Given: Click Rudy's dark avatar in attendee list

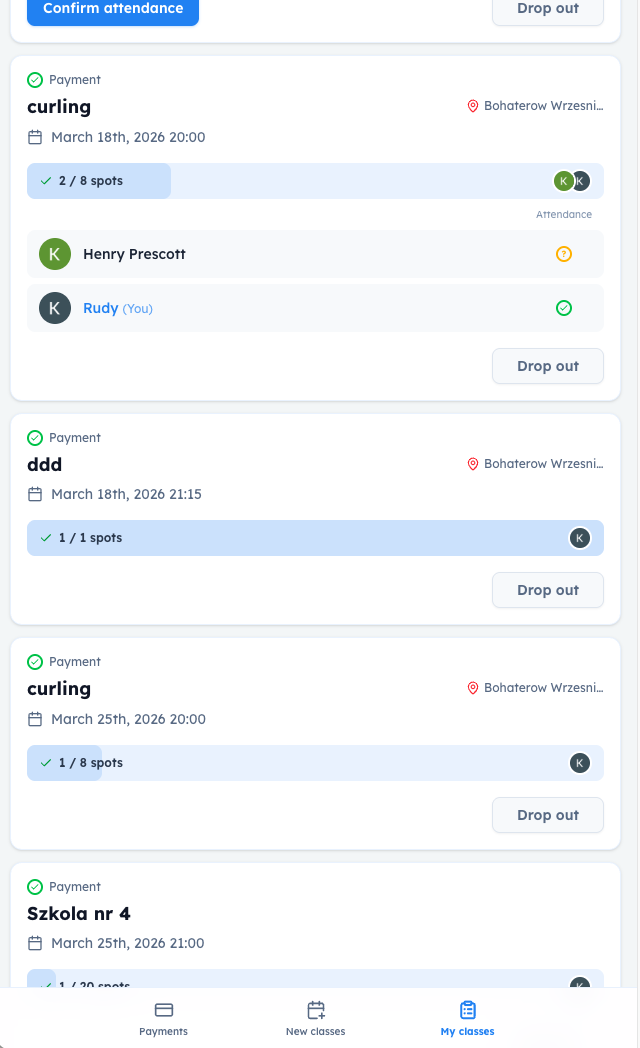Looking at the screenshot, I should (55, 308).
